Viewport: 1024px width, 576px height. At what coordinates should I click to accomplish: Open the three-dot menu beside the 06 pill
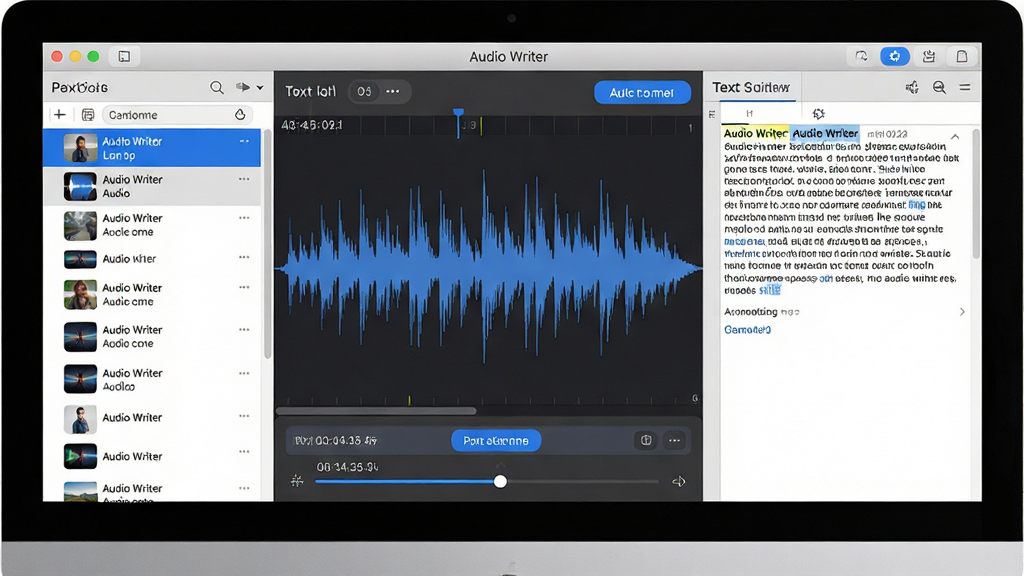[x=392, y=91]
